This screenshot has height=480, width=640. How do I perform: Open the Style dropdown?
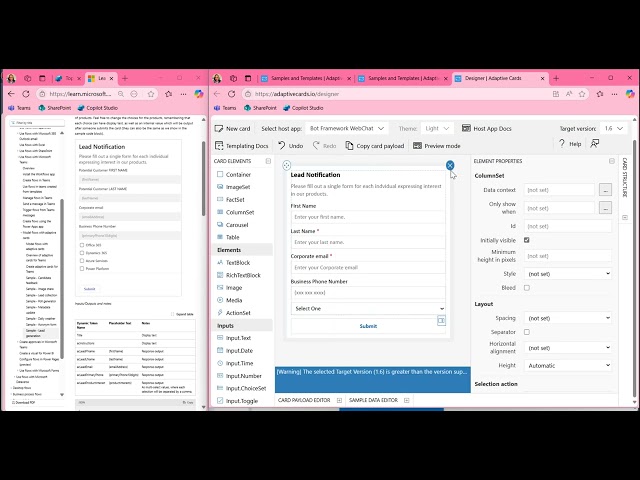pos(568,274)
